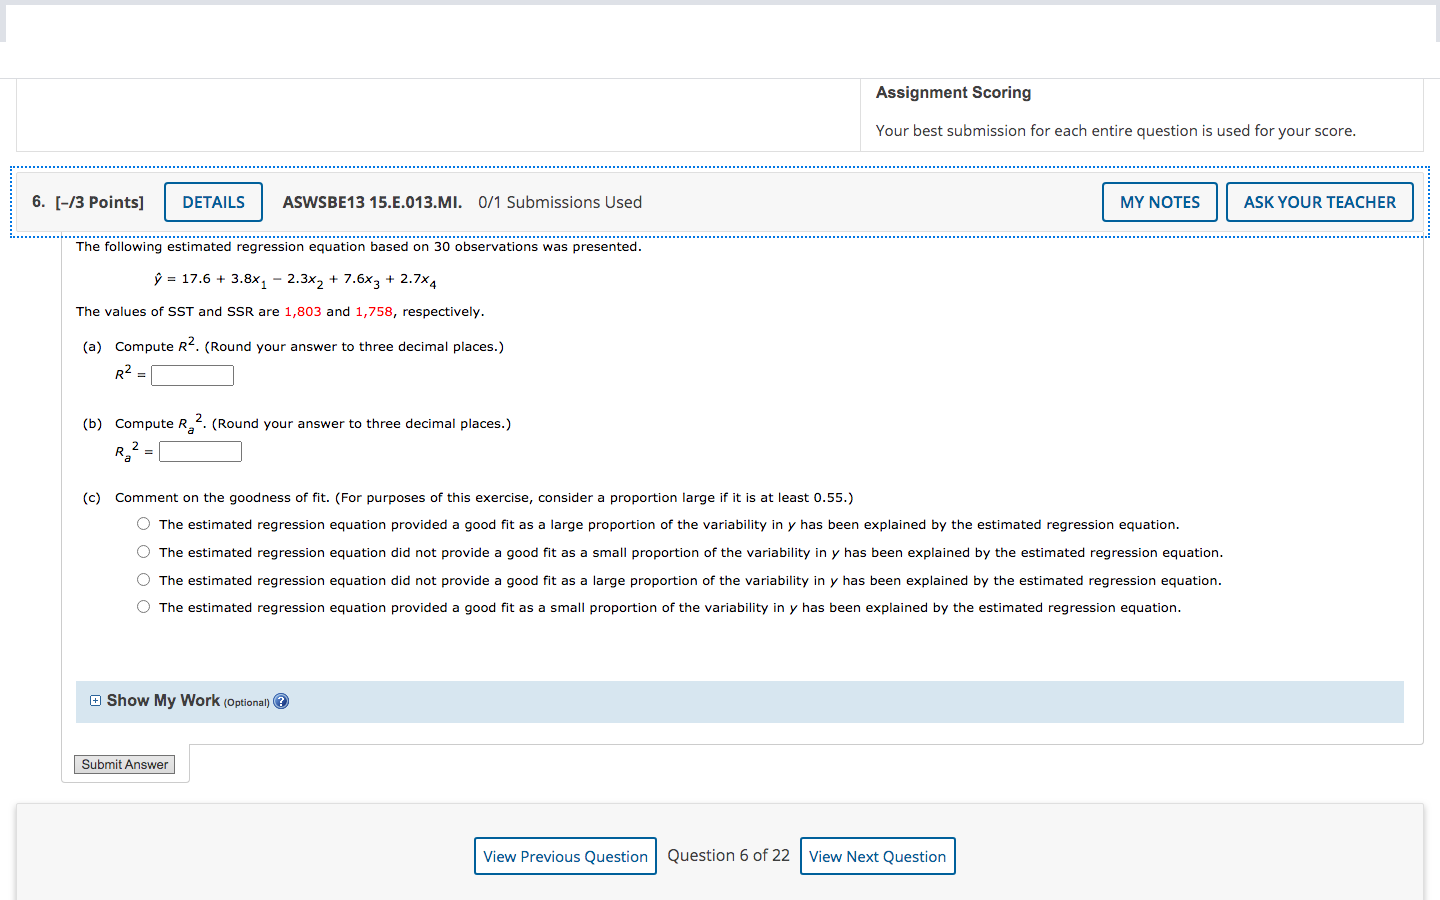Click inside the Ra² answer input field

click(x=200, y=451)
